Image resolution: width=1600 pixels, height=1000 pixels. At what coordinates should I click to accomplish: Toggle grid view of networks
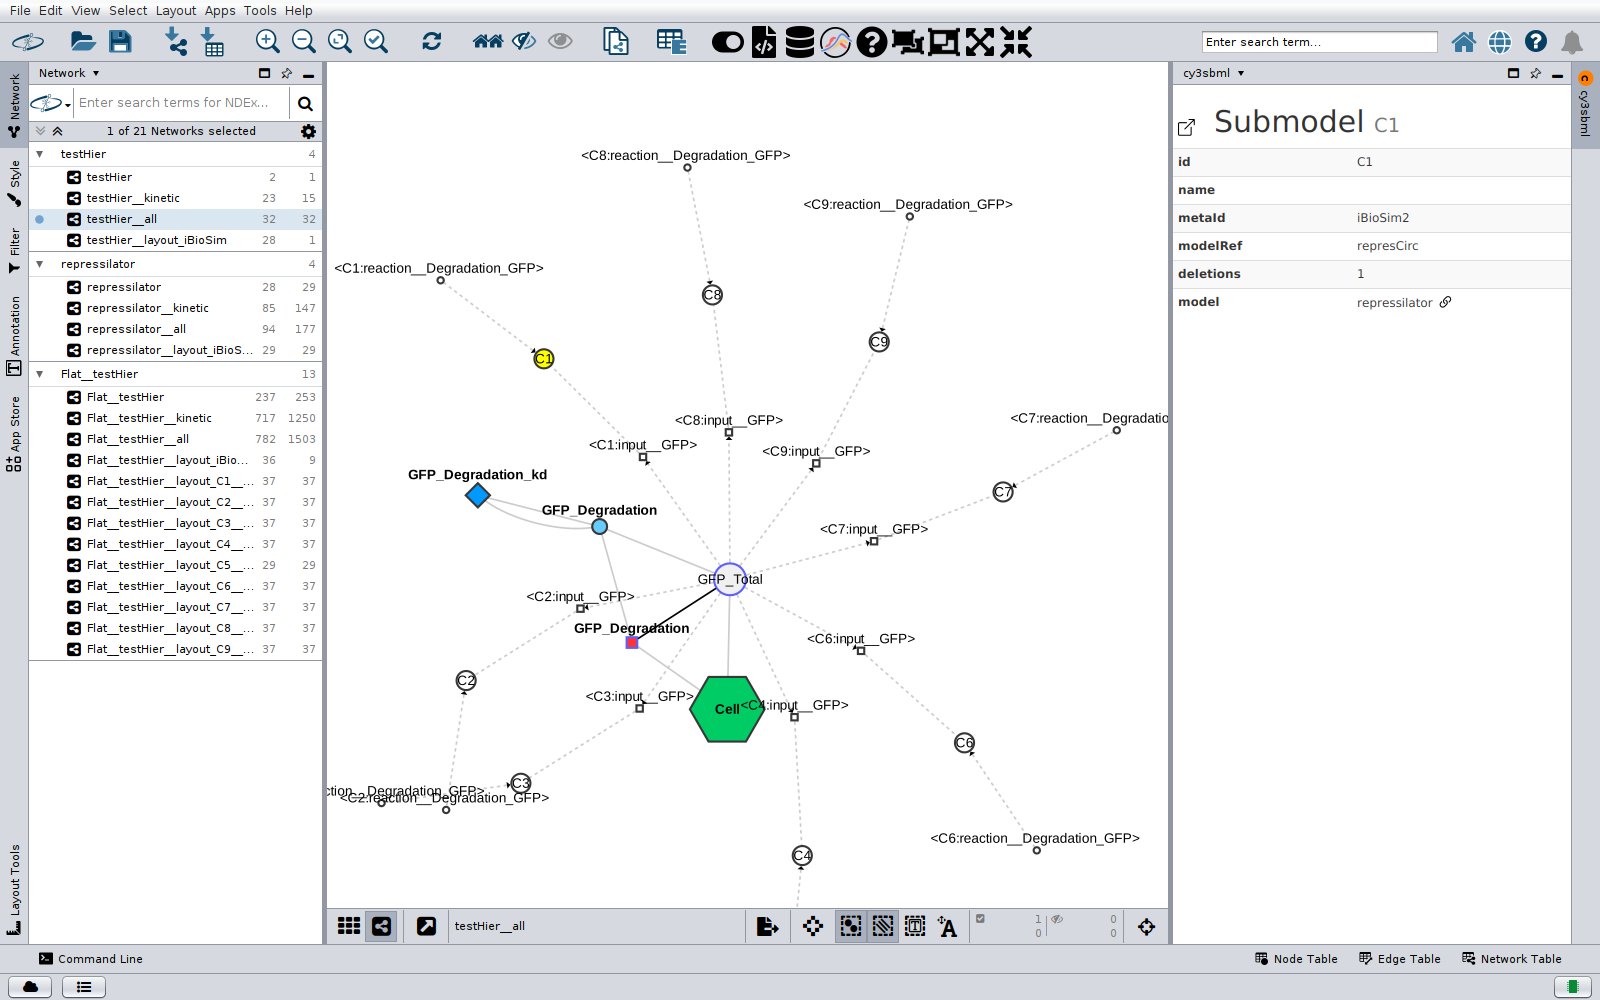pos(349,926)
